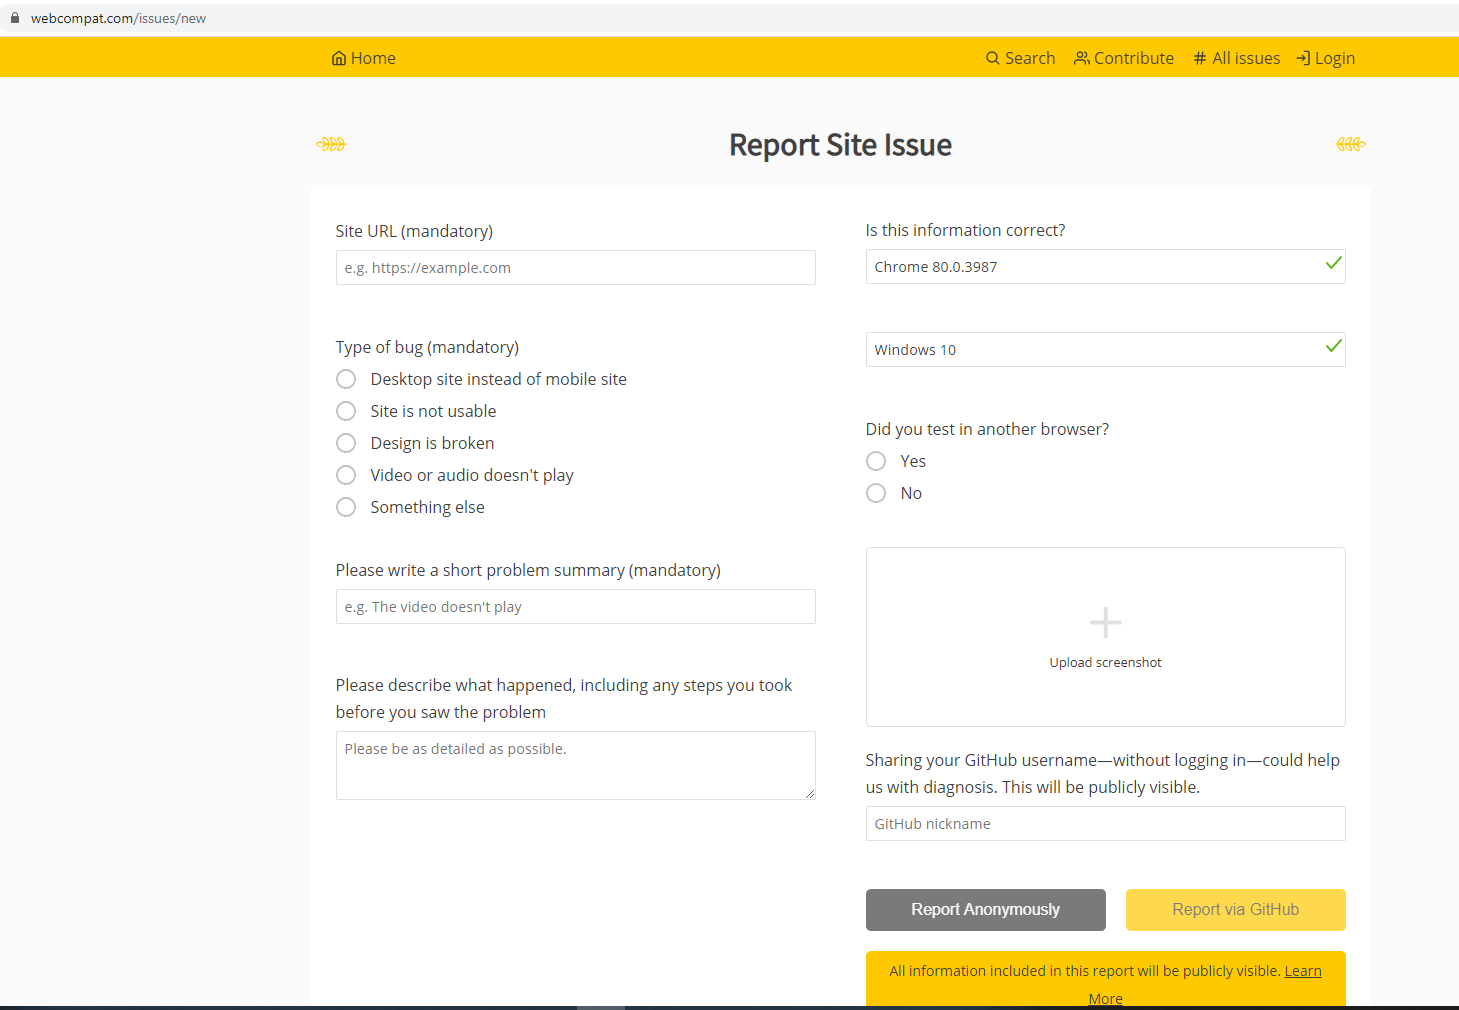Screen dimensions: 1459x1010
Task: Click the Search magnifier icon
Action: [x=993, y=58]
